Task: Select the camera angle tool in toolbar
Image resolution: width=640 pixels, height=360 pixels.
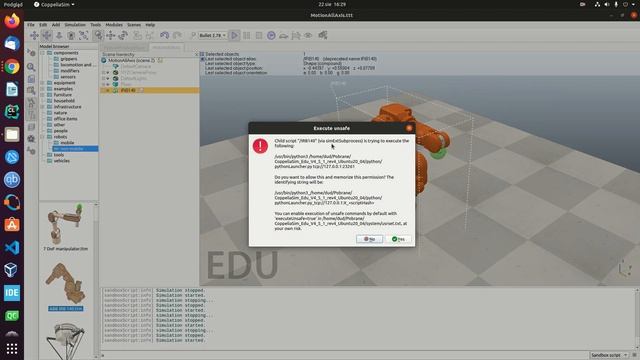Action: pyautogui.click(x=71, y=36)
